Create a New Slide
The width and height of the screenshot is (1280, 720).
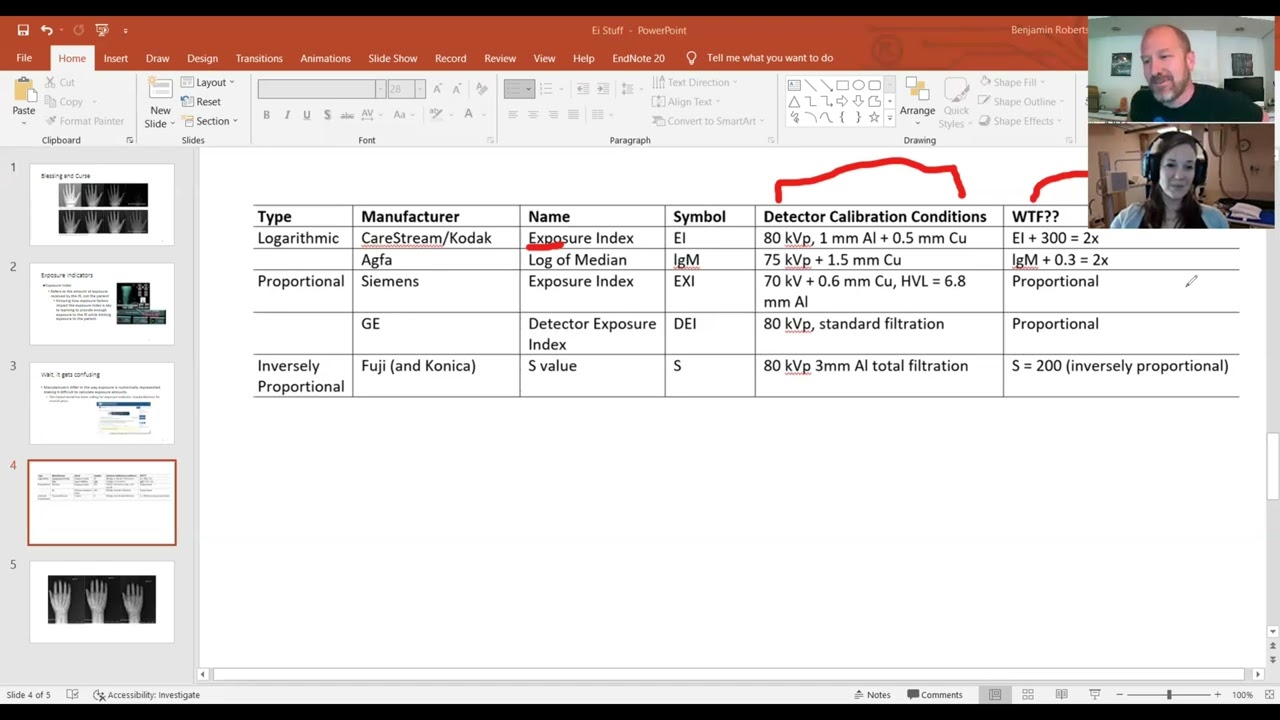160,103
